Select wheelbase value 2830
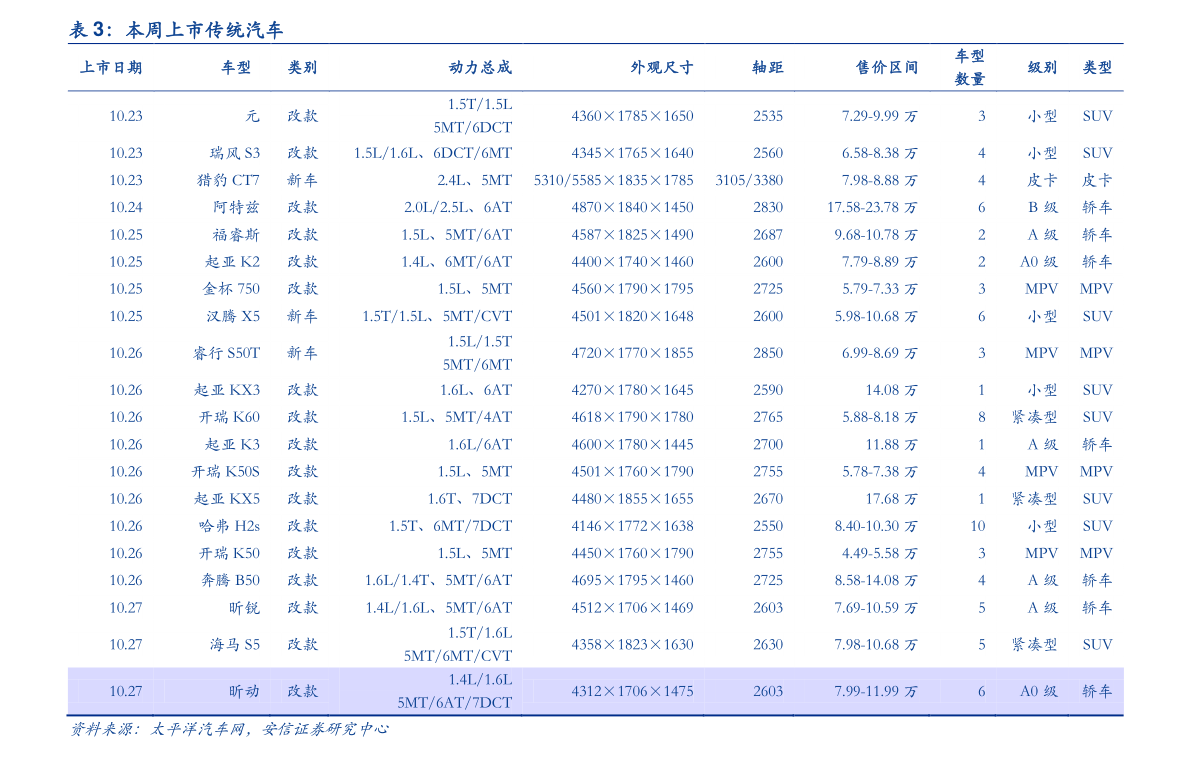 tap(768, 207)
